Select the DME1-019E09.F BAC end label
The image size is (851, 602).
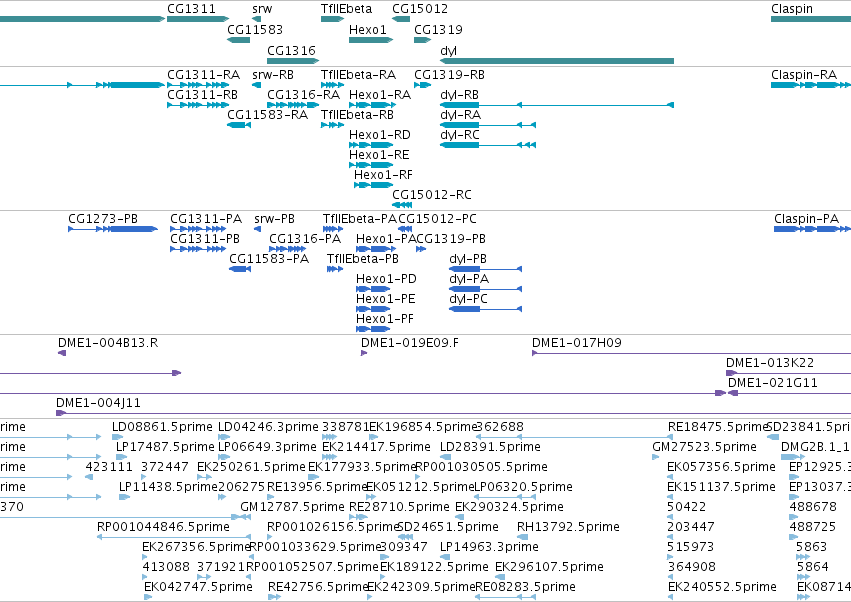point(410,343)
